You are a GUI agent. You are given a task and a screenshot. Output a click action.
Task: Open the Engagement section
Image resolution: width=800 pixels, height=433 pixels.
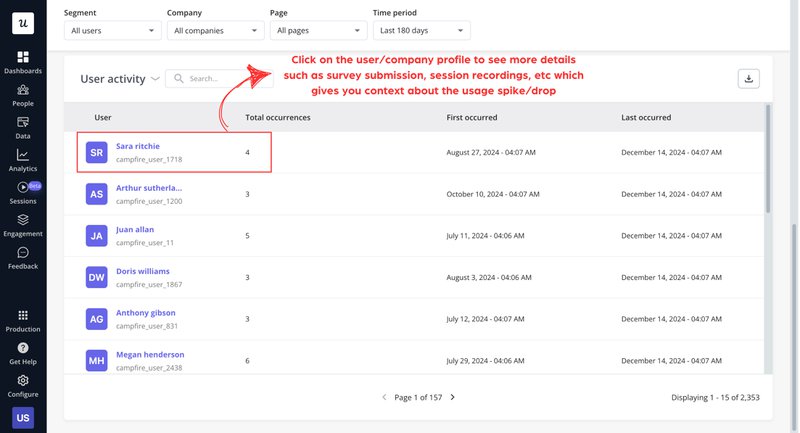[23, 226]
